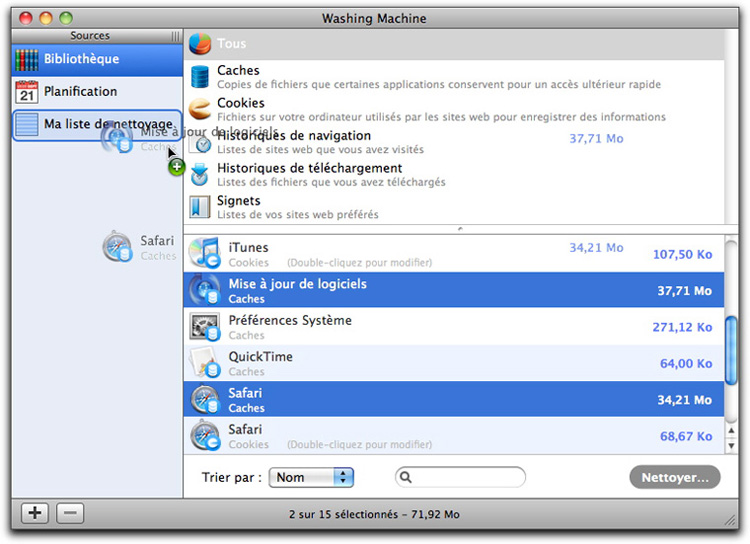750x544 pixels.
Task: Click the Caches database icon
Action: pyautogui.click(x=200, y=77)
